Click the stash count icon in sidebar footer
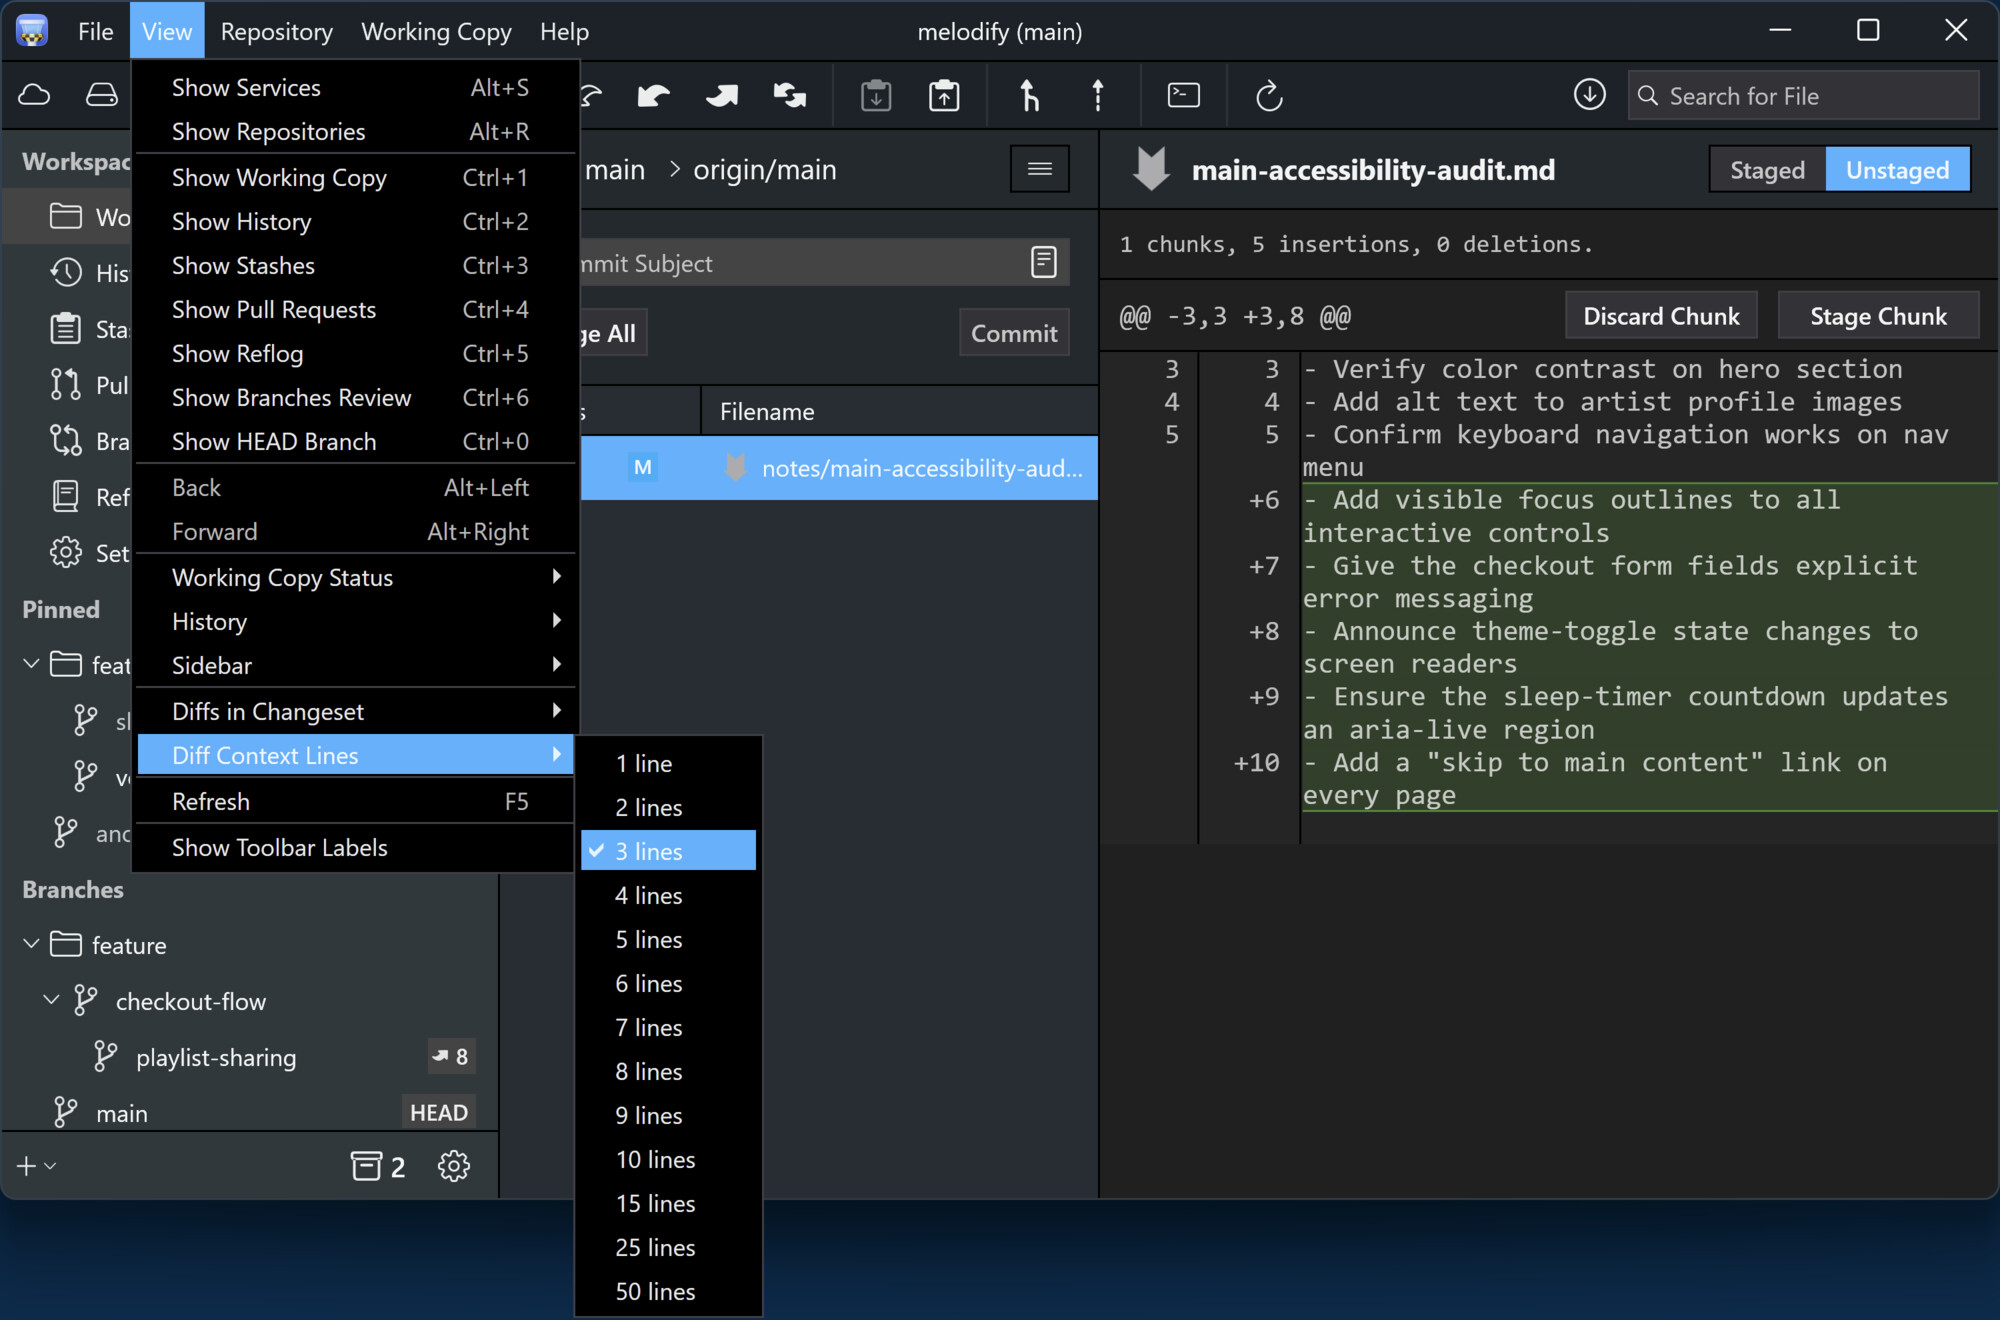The width and height of the screenshot is (2000, 1320). pos(378,1166)
